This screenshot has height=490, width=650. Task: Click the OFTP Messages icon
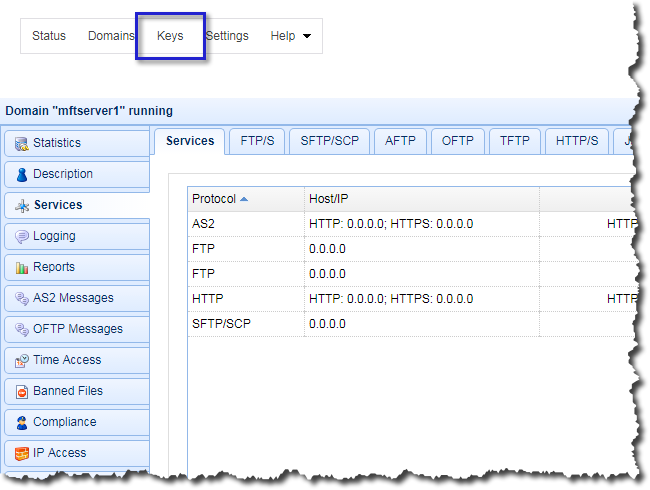(22, 330)
